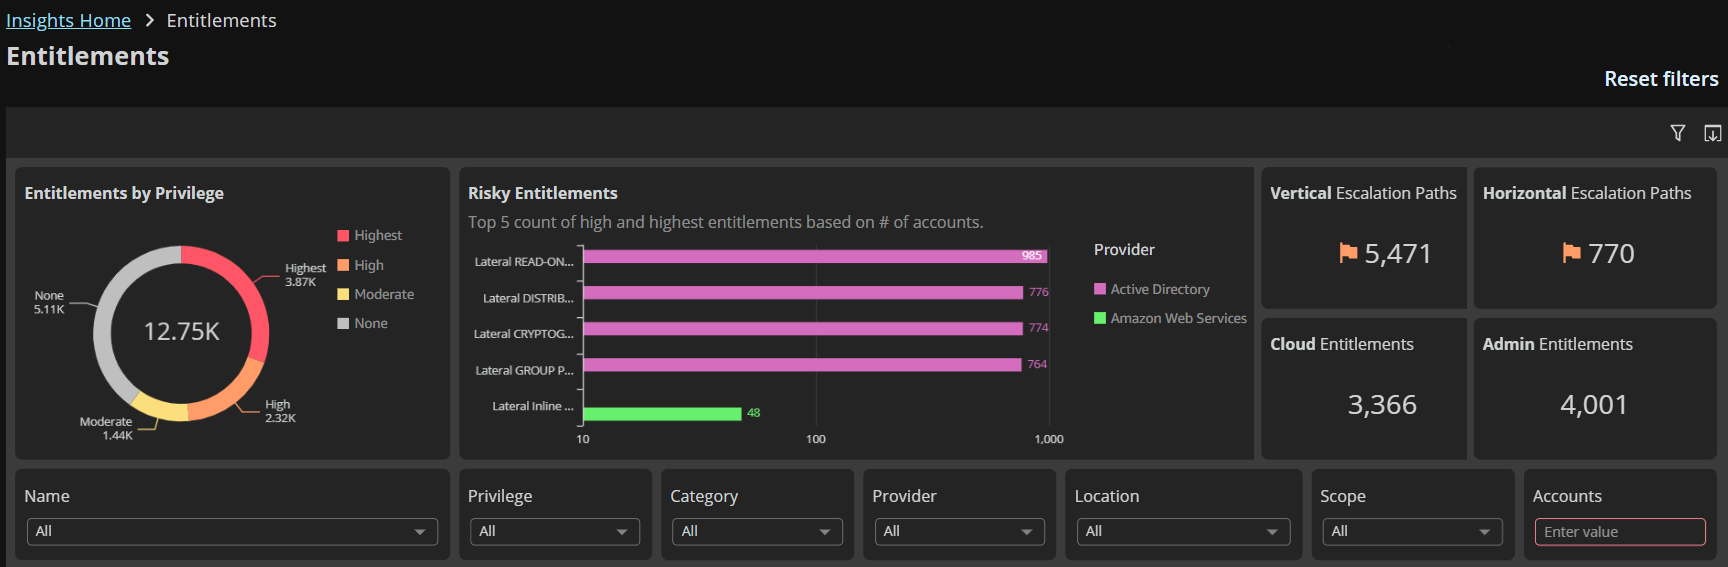1728x567 pixels.
Task: Expand the Category filter dropdown
Action: coord(757,531)
